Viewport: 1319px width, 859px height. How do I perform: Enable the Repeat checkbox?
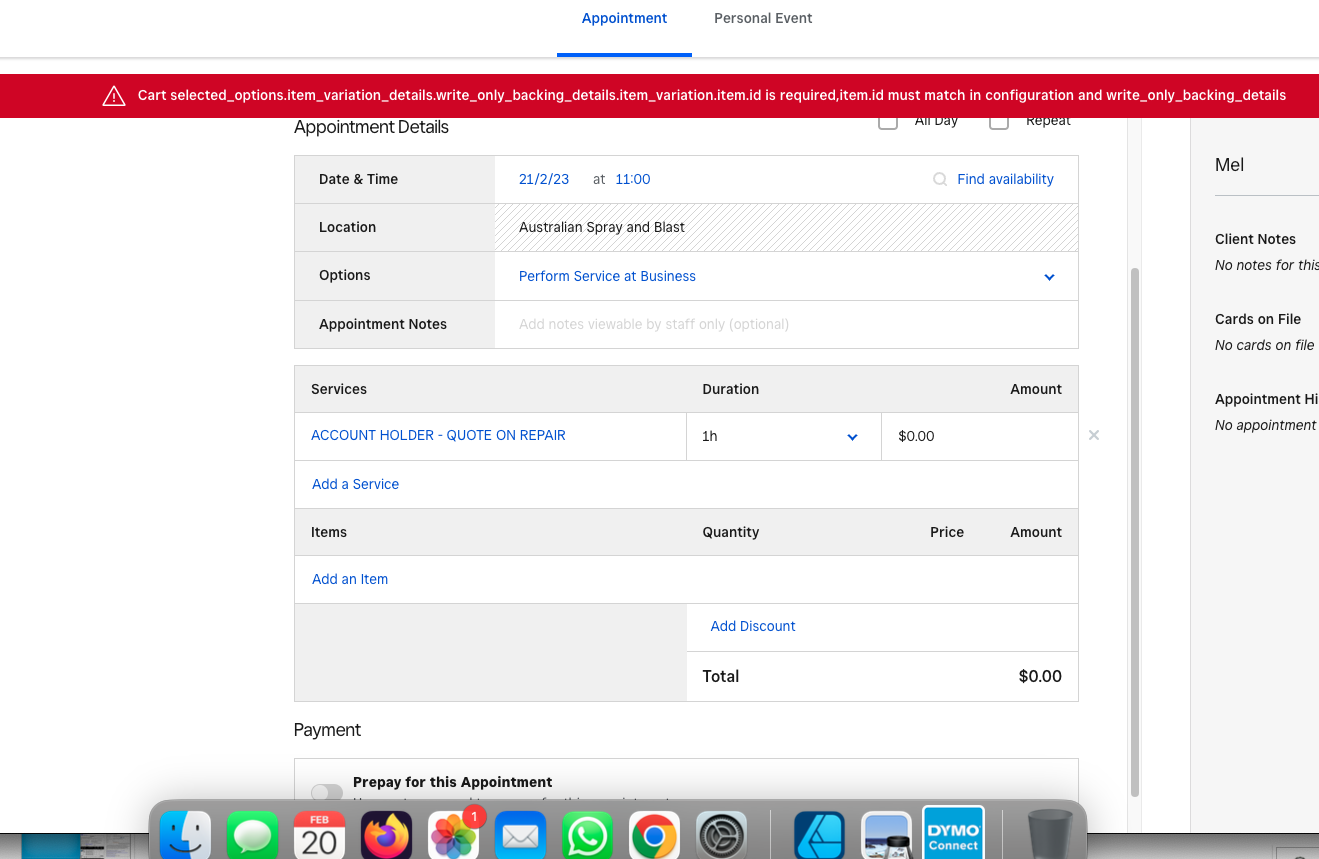[998, 122]
